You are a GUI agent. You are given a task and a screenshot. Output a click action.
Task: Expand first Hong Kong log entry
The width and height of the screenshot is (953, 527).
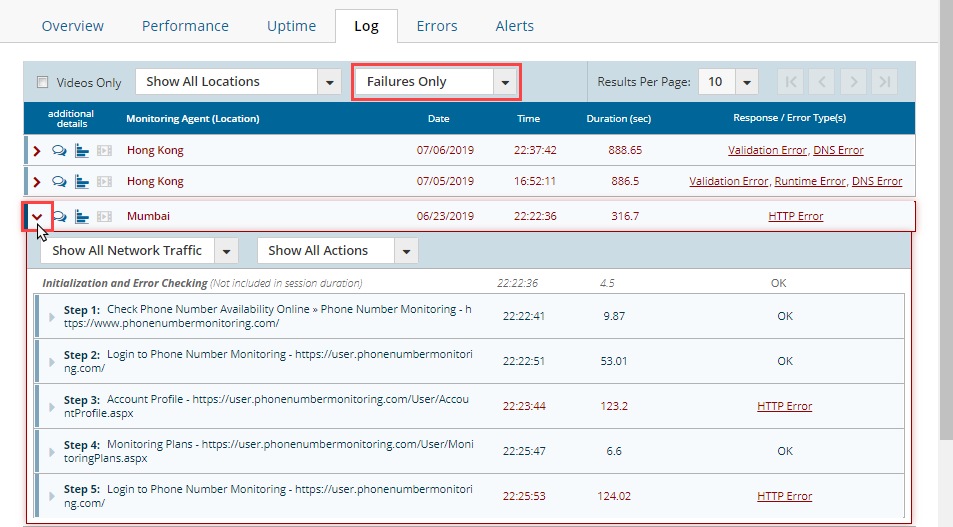click(37, 151)
